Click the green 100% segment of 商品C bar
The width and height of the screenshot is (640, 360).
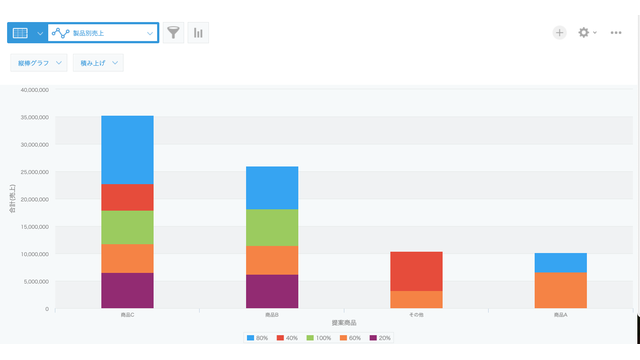pos(127,228)
